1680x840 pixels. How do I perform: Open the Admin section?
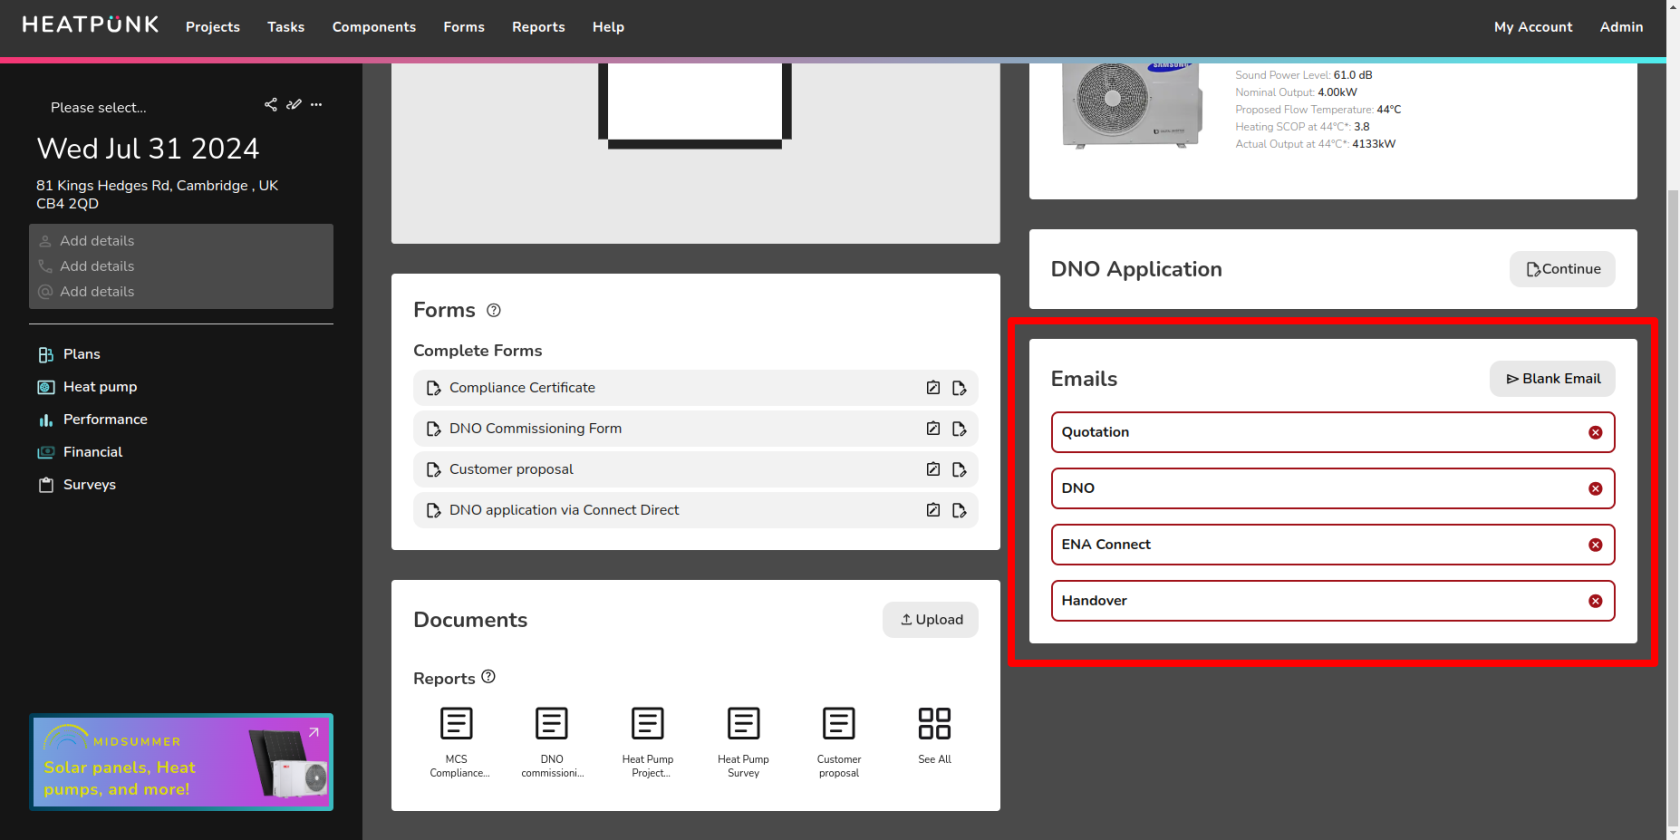[1621, 27]
